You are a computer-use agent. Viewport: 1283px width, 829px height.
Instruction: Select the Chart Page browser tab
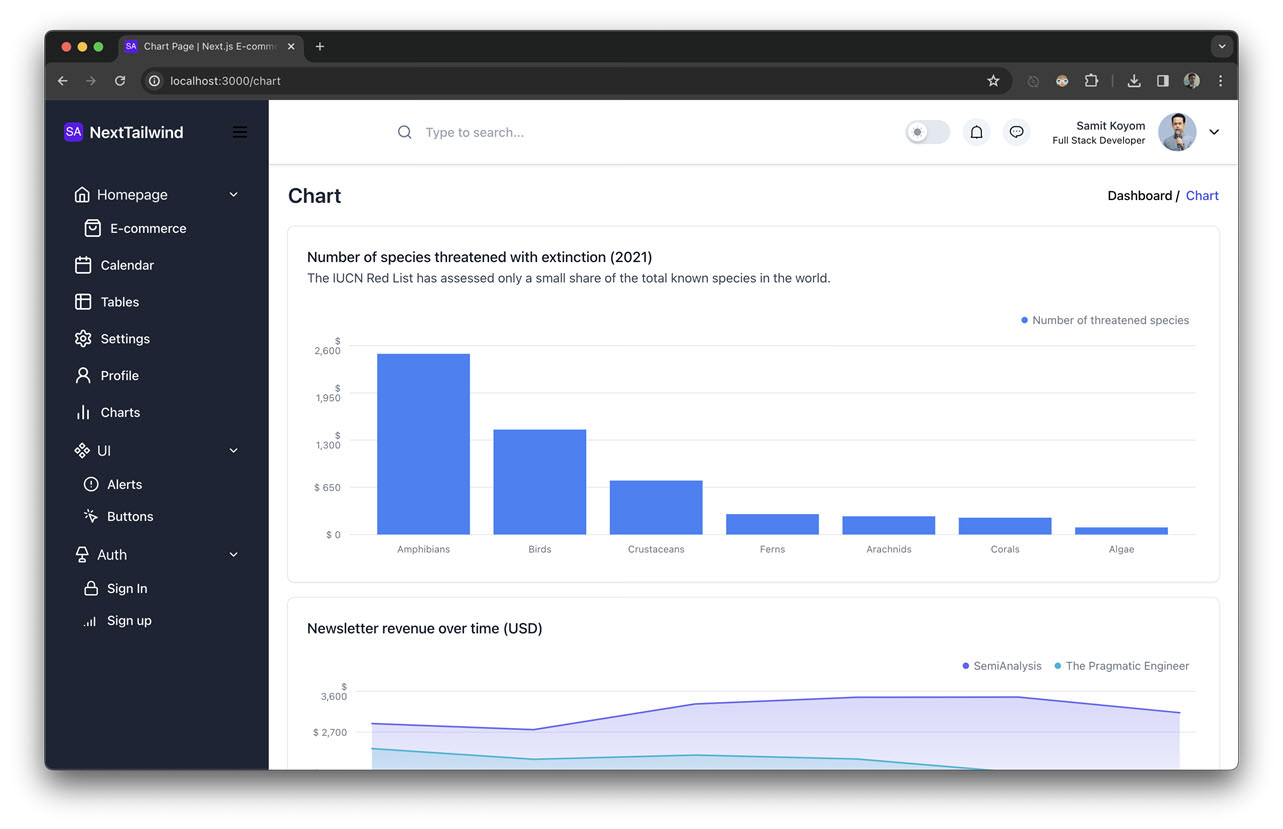[210, 46]
